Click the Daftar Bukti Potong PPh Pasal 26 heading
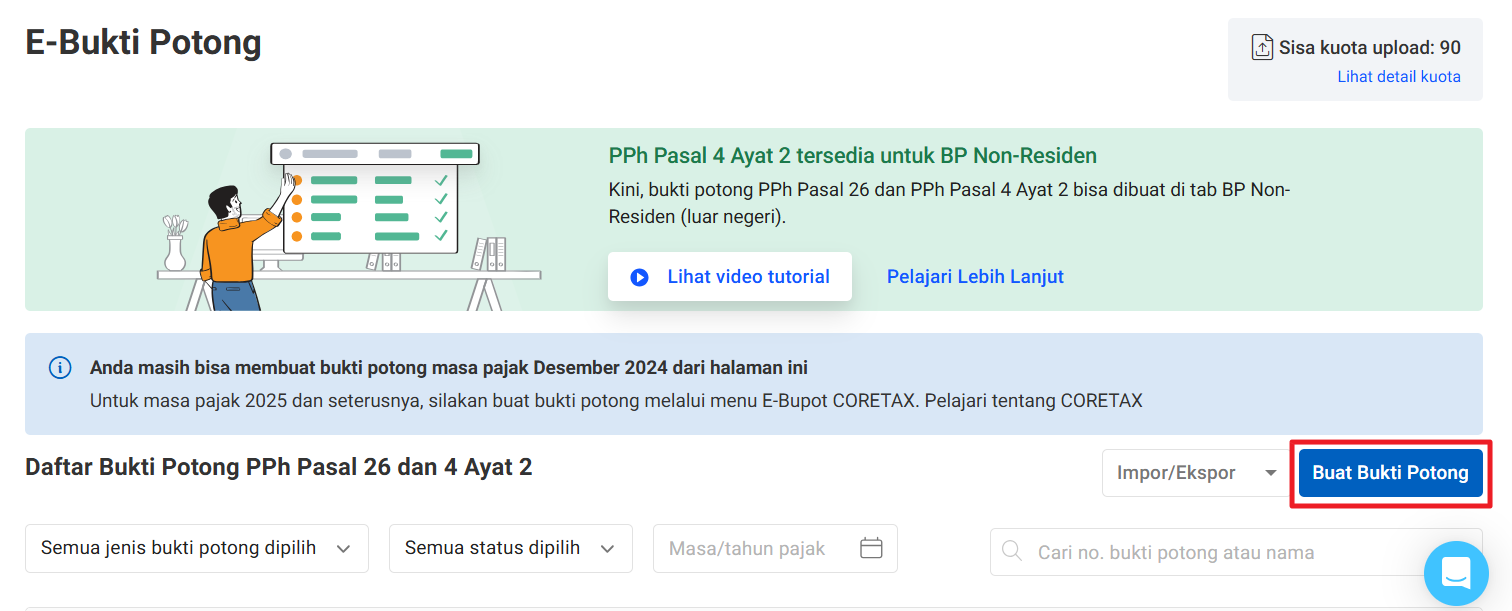The width and height of the screenshot is (1512, 611). click(278, 467)
